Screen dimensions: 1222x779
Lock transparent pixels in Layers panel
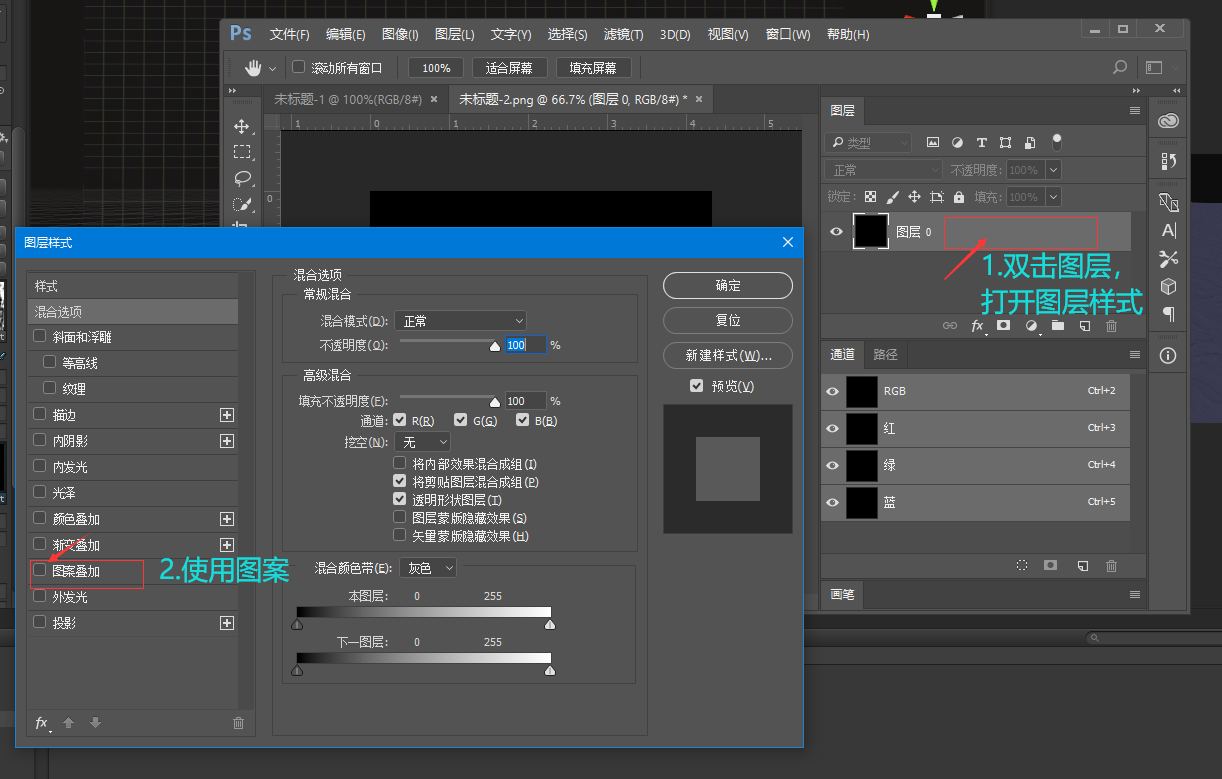click(871, 197)
